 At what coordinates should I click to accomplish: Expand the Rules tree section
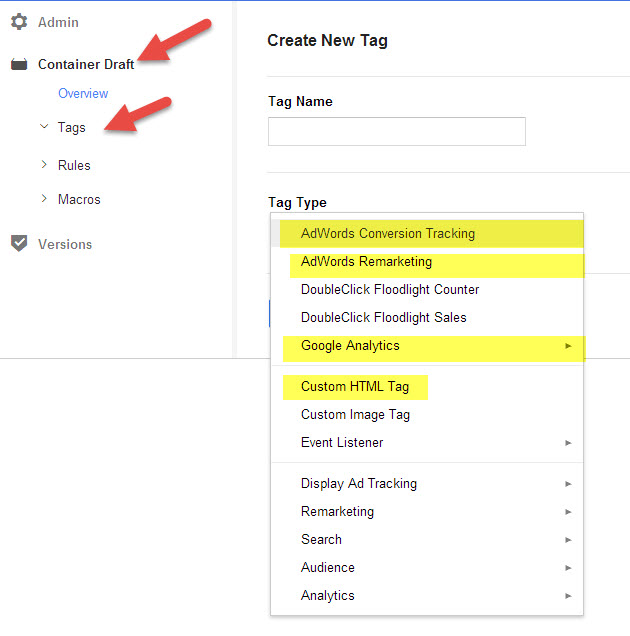pyautogui.click(x=43, y=164)
